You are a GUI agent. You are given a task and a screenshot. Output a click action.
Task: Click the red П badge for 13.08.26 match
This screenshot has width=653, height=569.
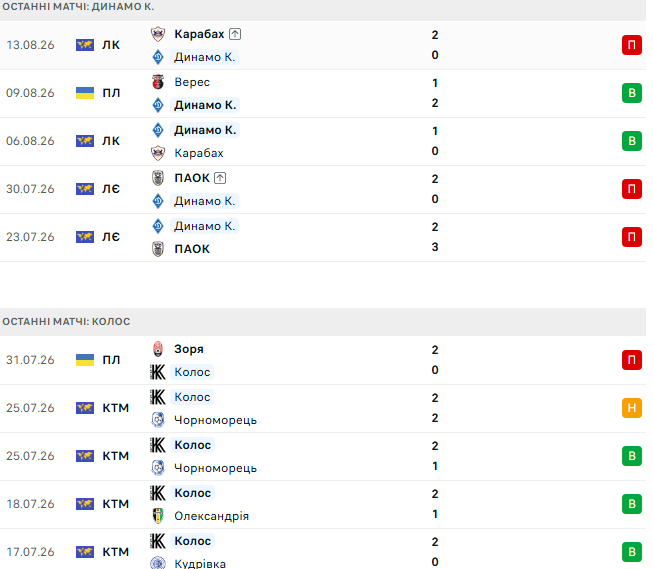coord(632,45)
